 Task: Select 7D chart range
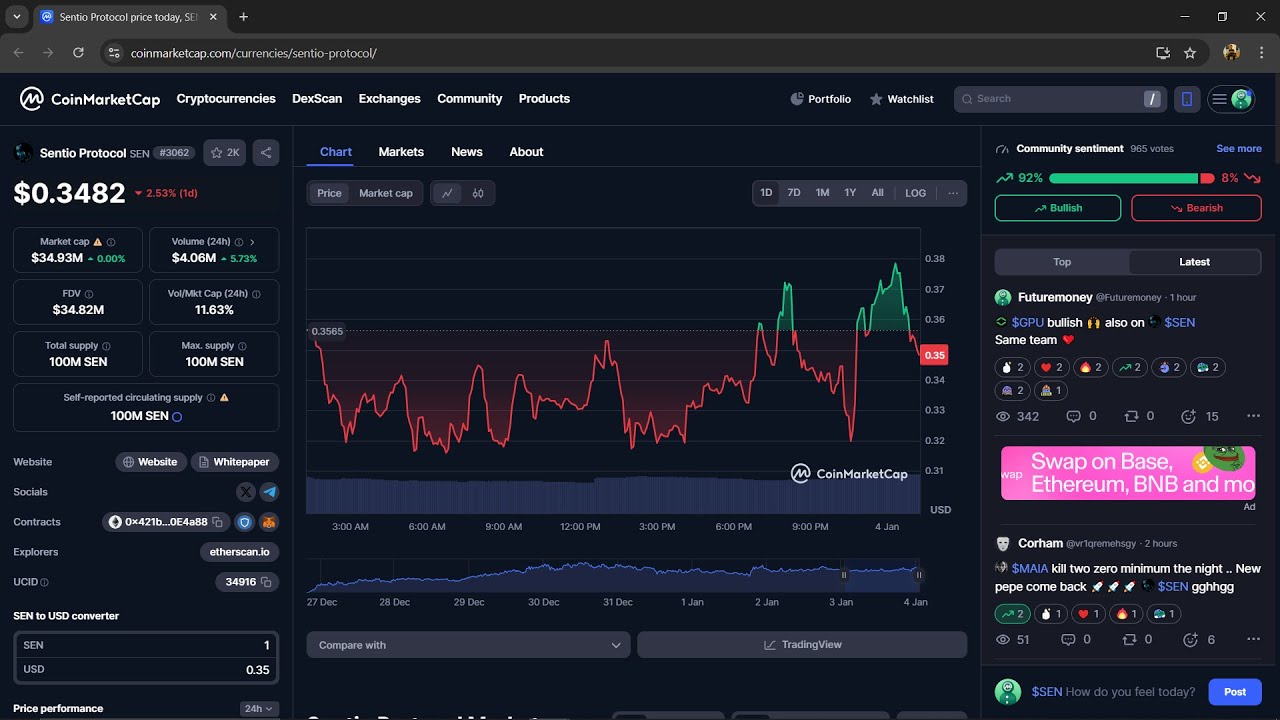click(794, 193)
